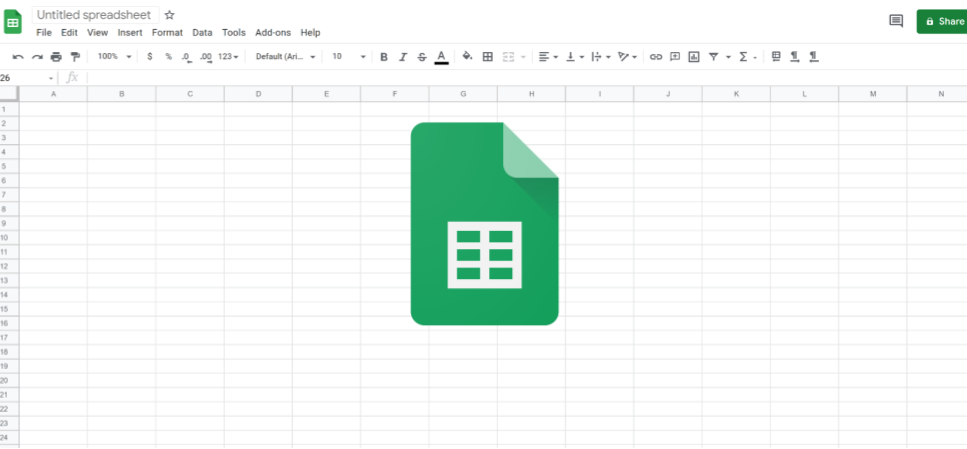967x449 pixels.
Task: Open the Functions sigma menu
Action: point(747,57)
